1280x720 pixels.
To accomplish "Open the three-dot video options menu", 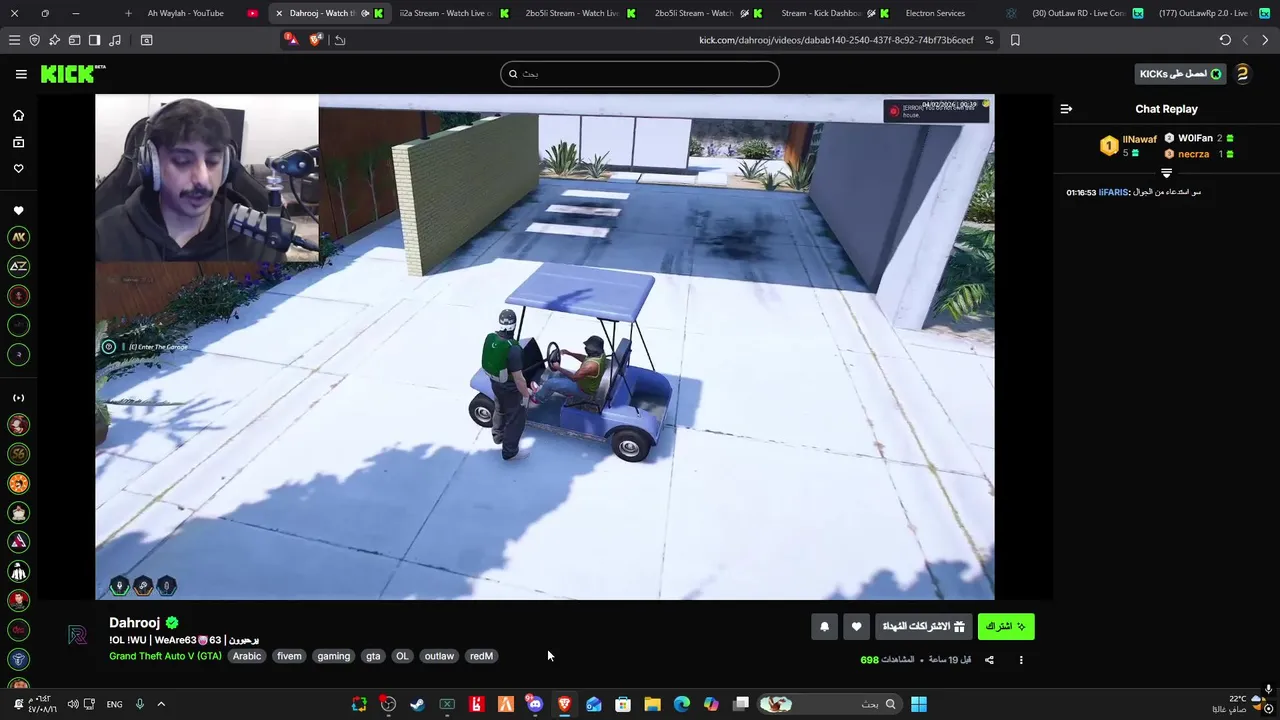I will click(1021, 660).
